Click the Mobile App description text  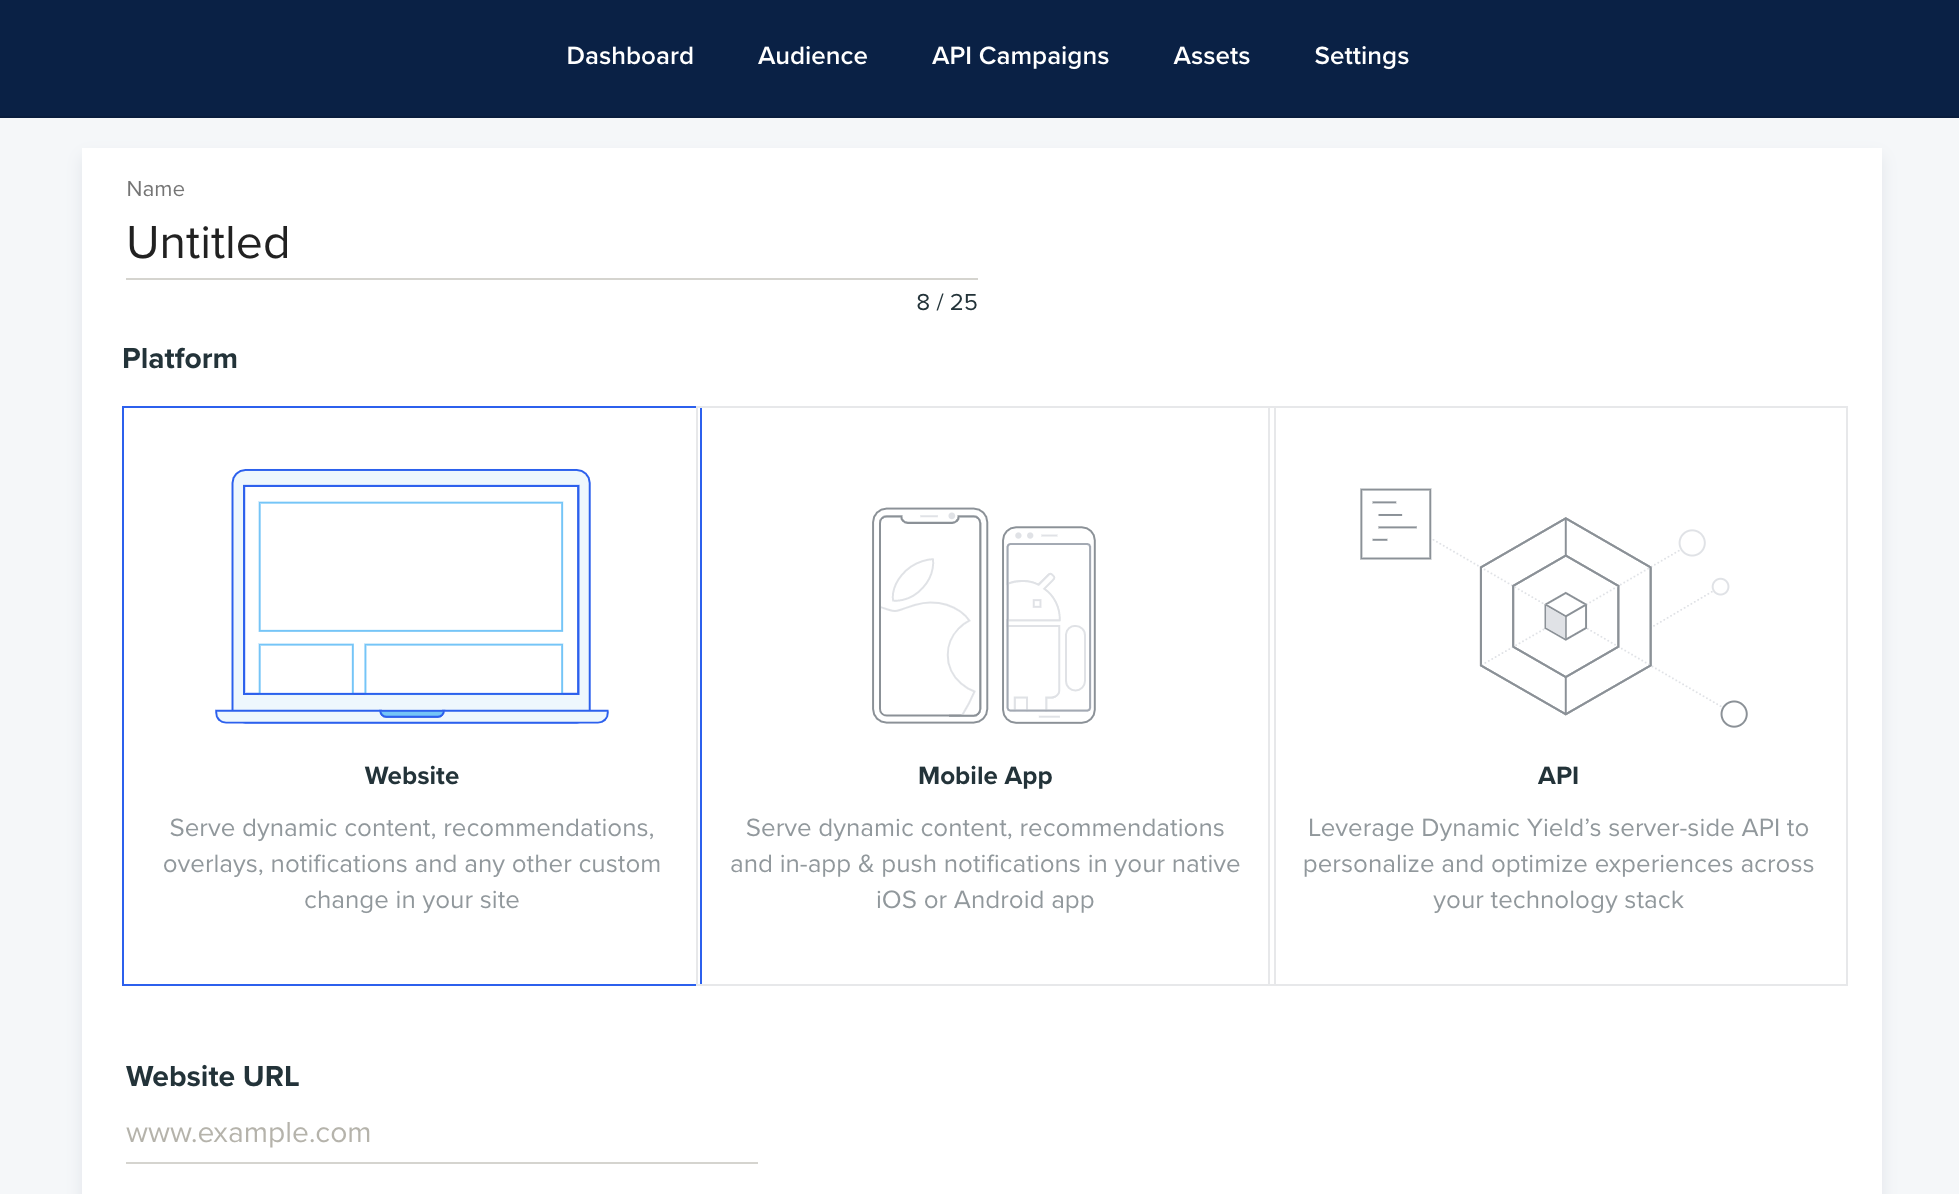click(x=985, y=864)
